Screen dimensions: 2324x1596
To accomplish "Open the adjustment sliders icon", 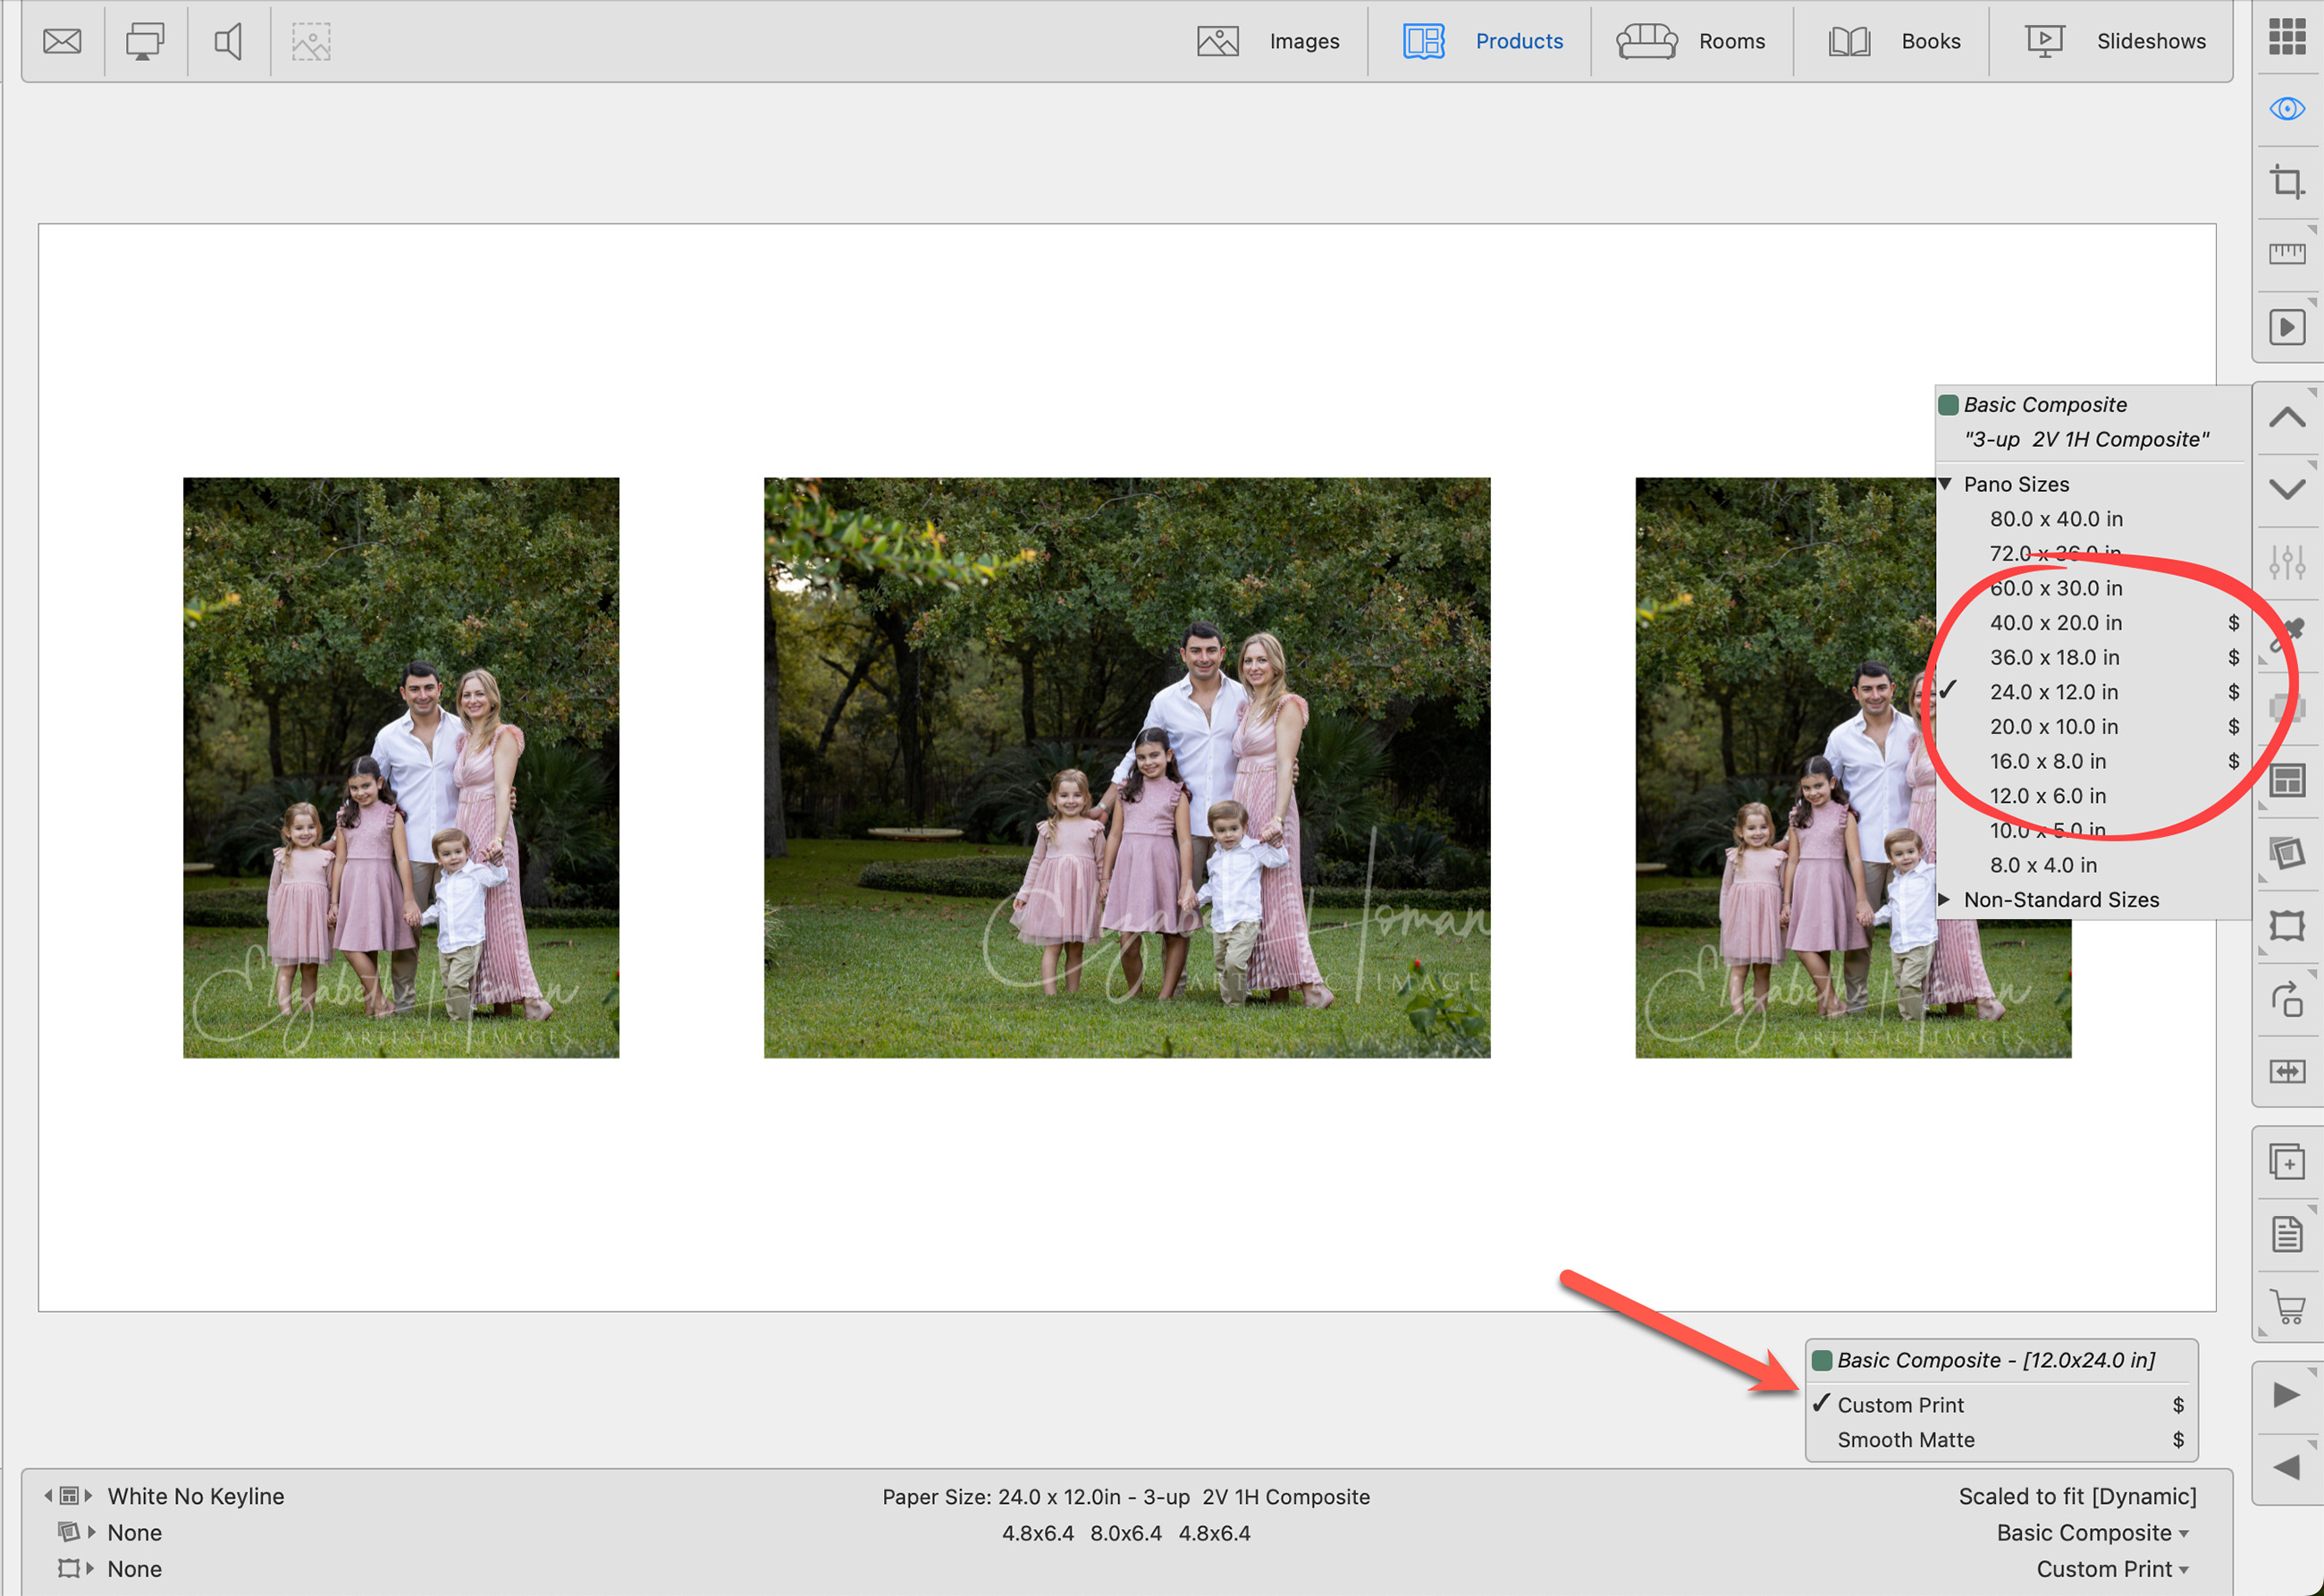I will (2287, 561).
